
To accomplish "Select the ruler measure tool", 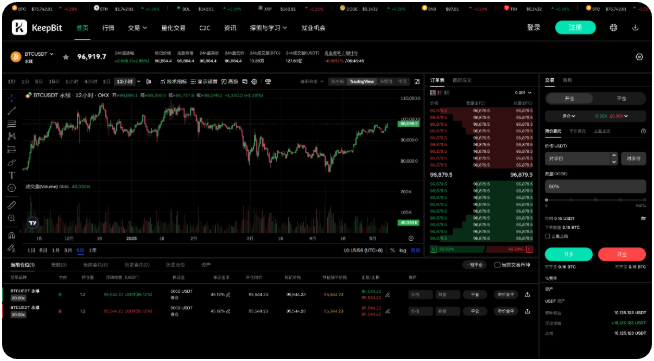I will (x=12, y=205).
